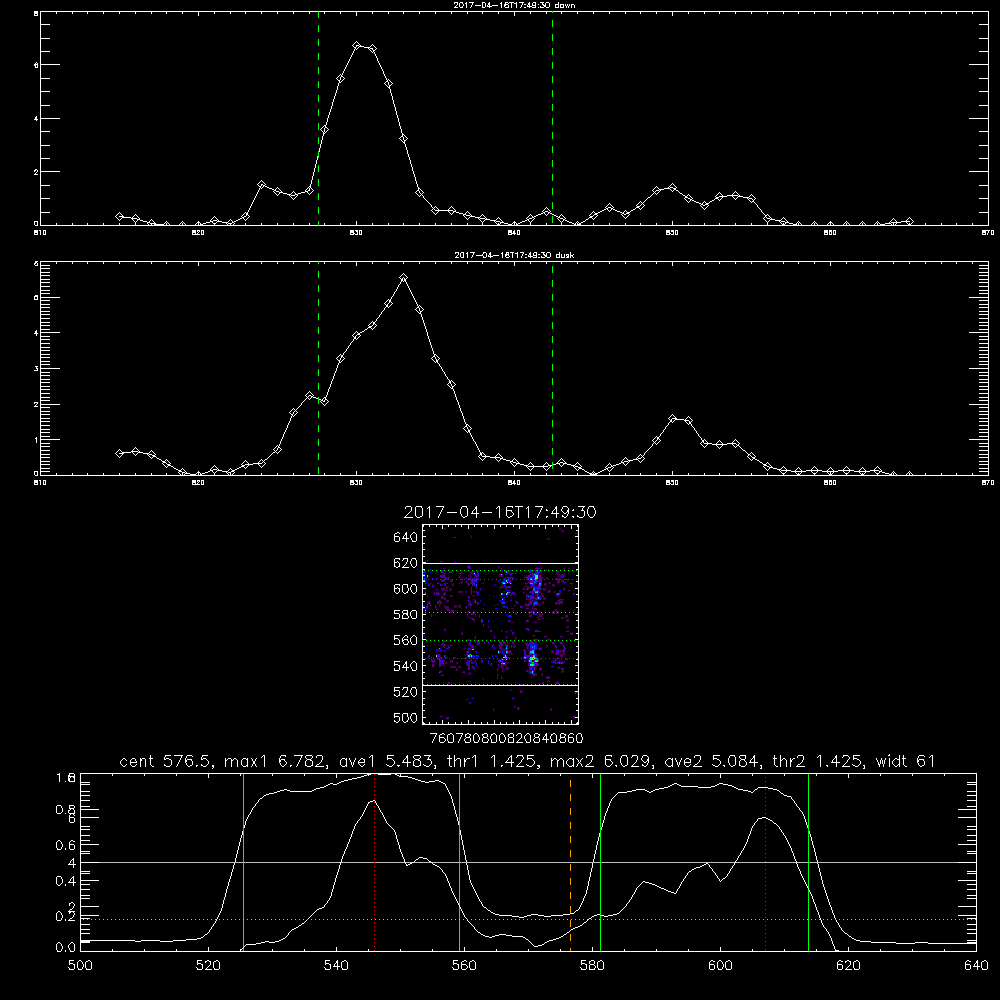Click the bottom plot x-axis label 500
This screenshot has width=1000, height=1000.
point(80,966)
